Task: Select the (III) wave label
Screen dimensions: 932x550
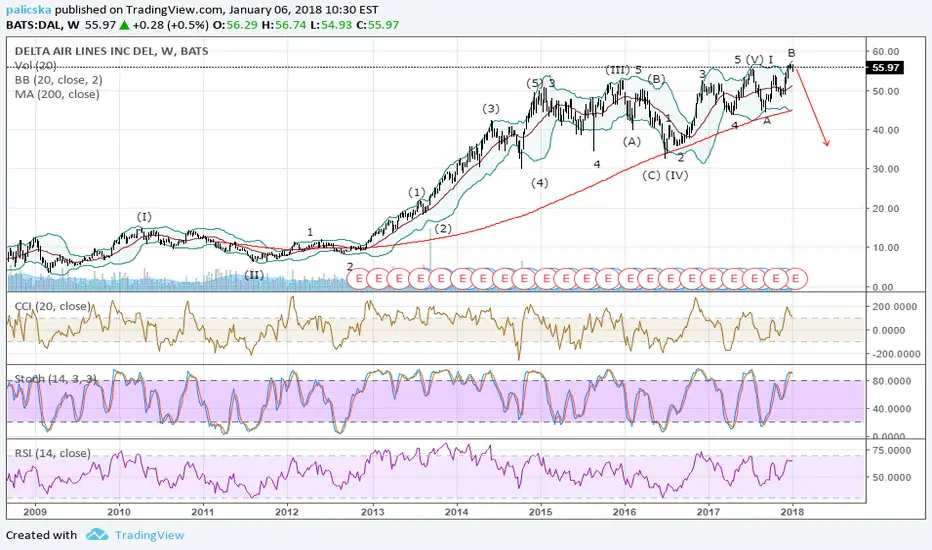Action: [618, 70]
